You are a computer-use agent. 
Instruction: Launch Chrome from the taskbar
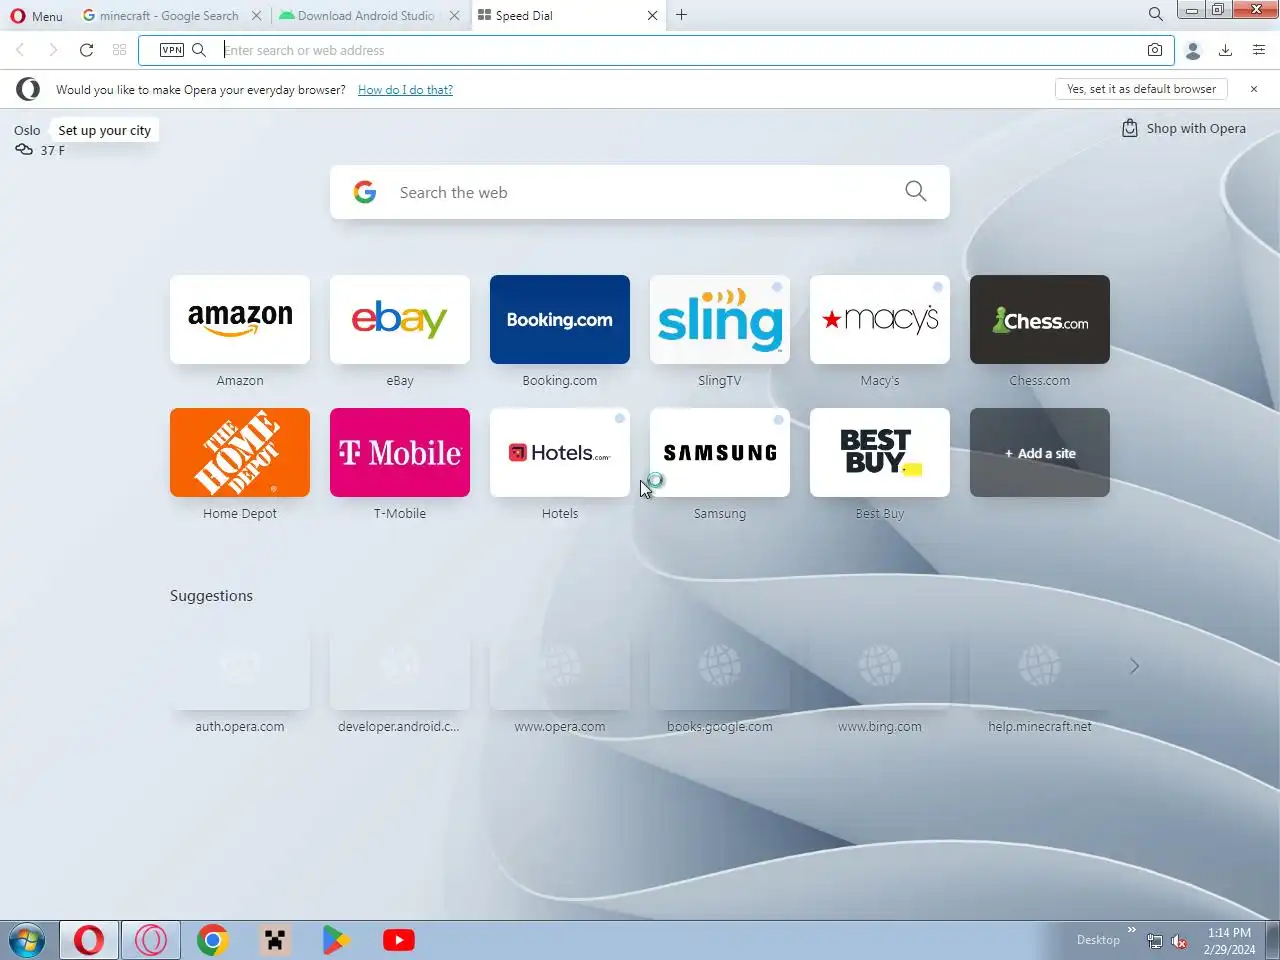[x=212, y=940]
